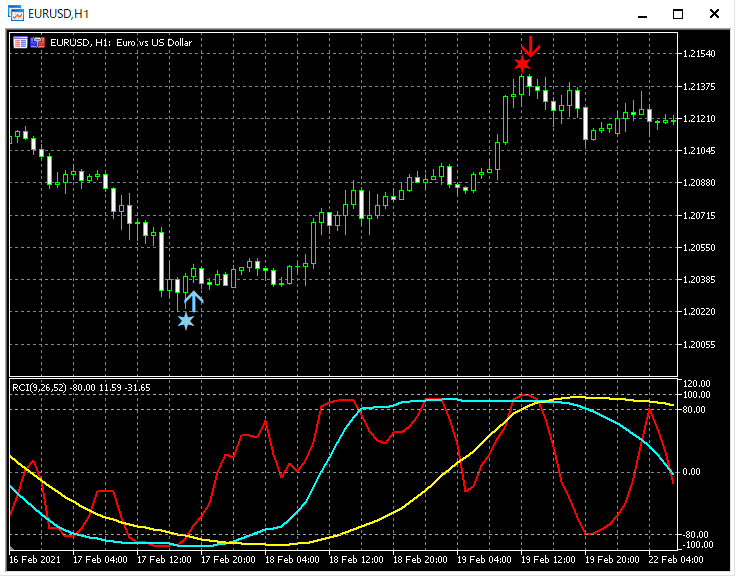Image resolution: width=736 pixels, height=576 pixels.
Task: Click the 1.20550 price level
Action: (x=699, y=247)
